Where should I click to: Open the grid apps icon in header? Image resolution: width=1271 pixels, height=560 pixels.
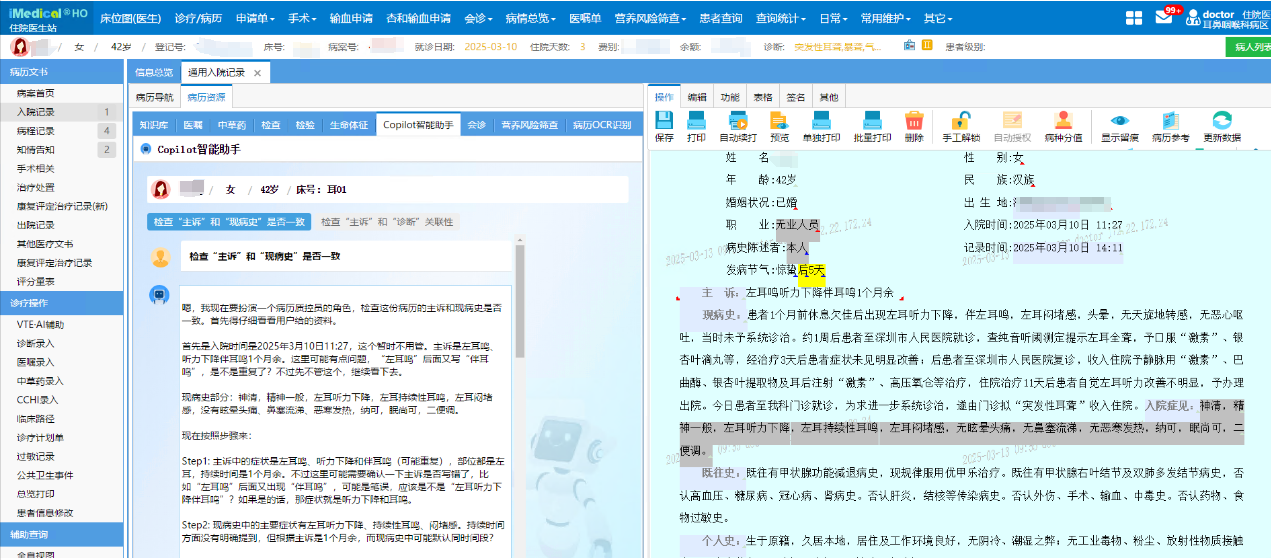click(x=1134, y=18)
